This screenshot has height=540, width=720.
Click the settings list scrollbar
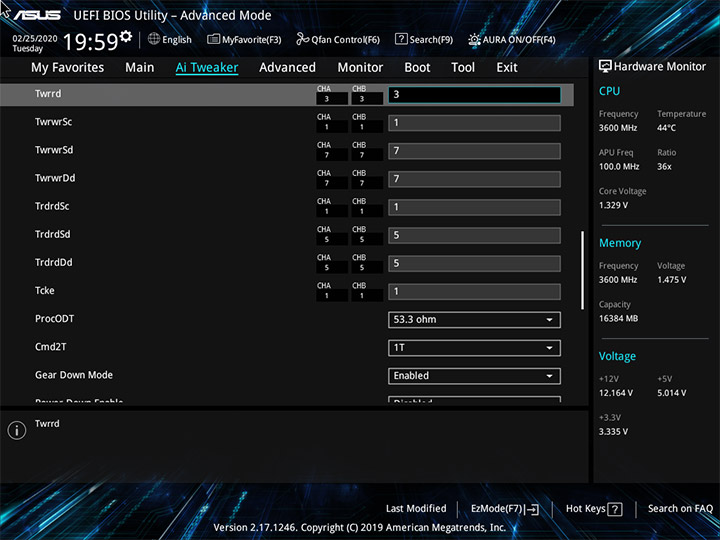[582, 270]
